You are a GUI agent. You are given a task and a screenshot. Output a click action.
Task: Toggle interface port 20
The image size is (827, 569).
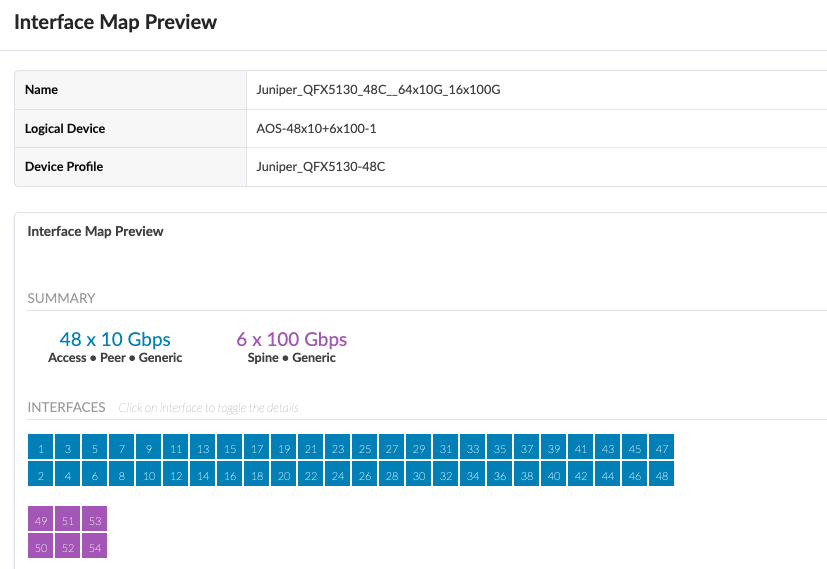click(x=284, y=474)
